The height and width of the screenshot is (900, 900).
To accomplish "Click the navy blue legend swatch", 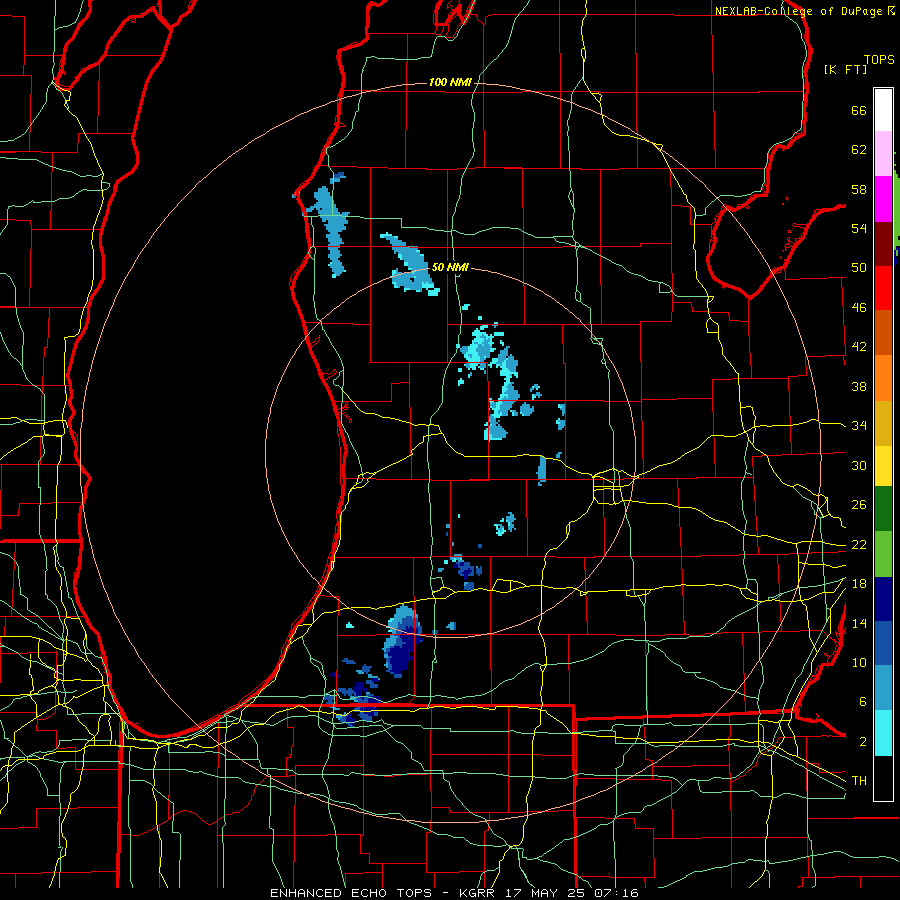I will point(883,599).
